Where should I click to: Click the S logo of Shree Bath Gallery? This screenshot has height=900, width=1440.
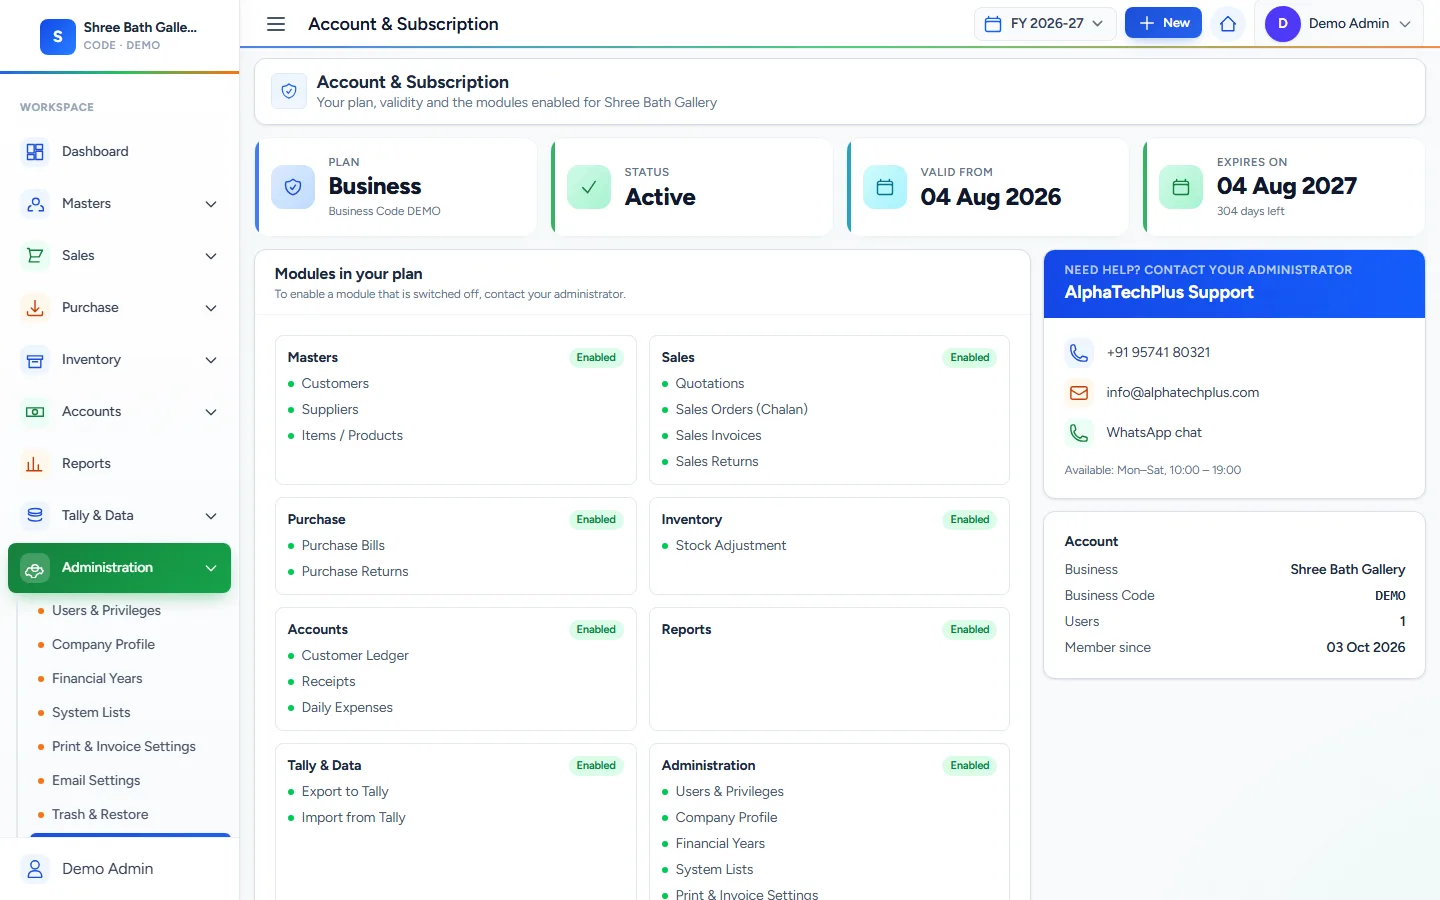coord(58,37)
